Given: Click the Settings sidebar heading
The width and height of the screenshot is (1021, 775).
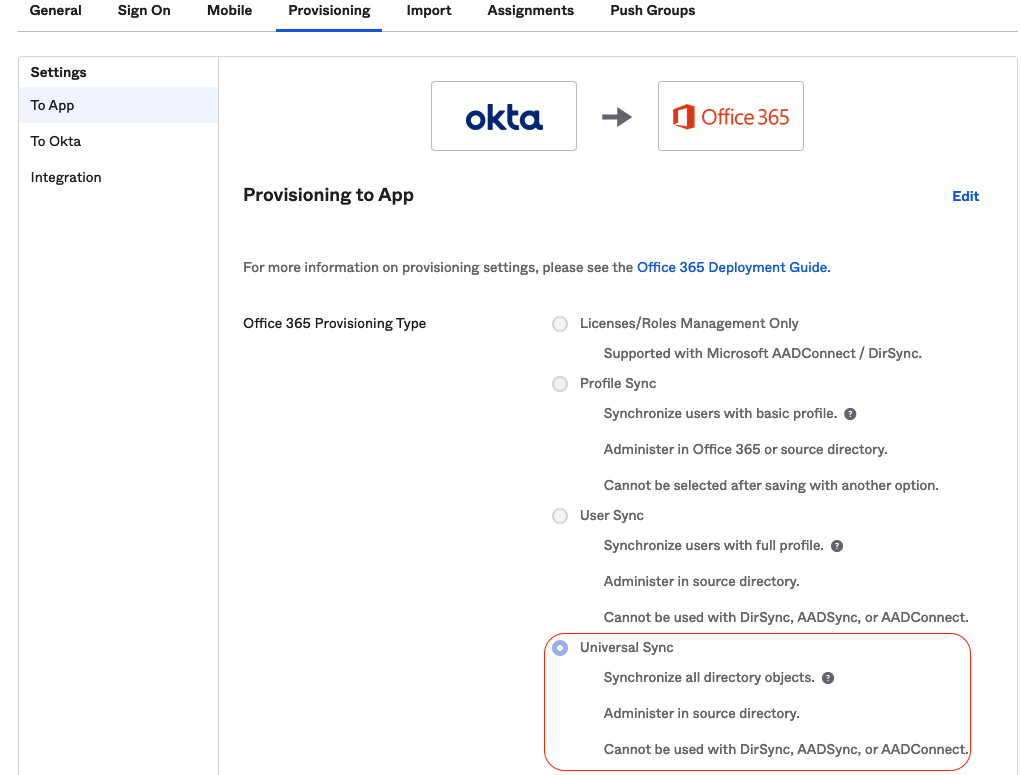Looking at the screenshot, I should tap(59, 72).
